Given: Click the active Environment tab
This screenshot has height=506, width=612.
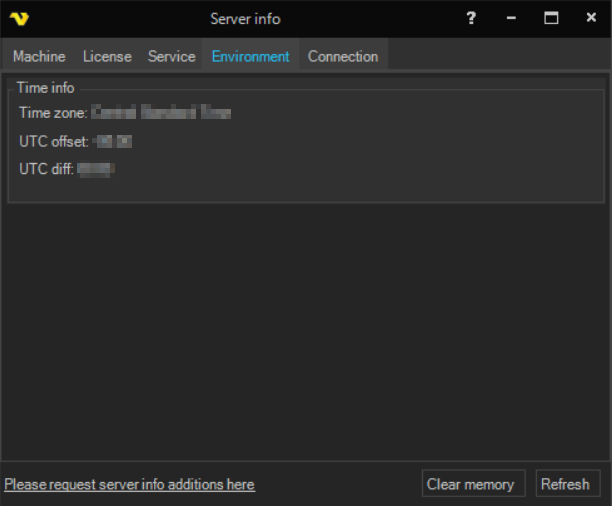Looking at the screenshot, I should [250, 57].
